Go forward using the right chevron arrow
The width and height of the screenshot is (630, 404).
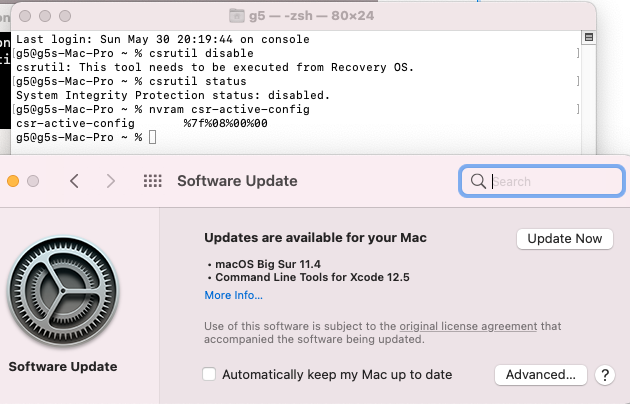[x=110, y=181]
